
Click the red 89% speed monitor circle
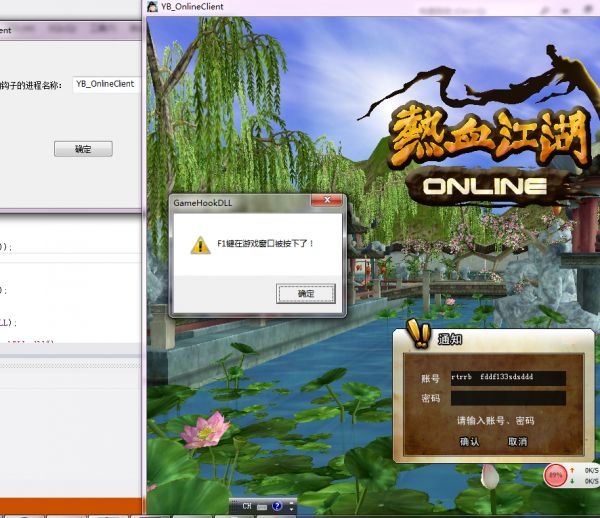point(555,474)
